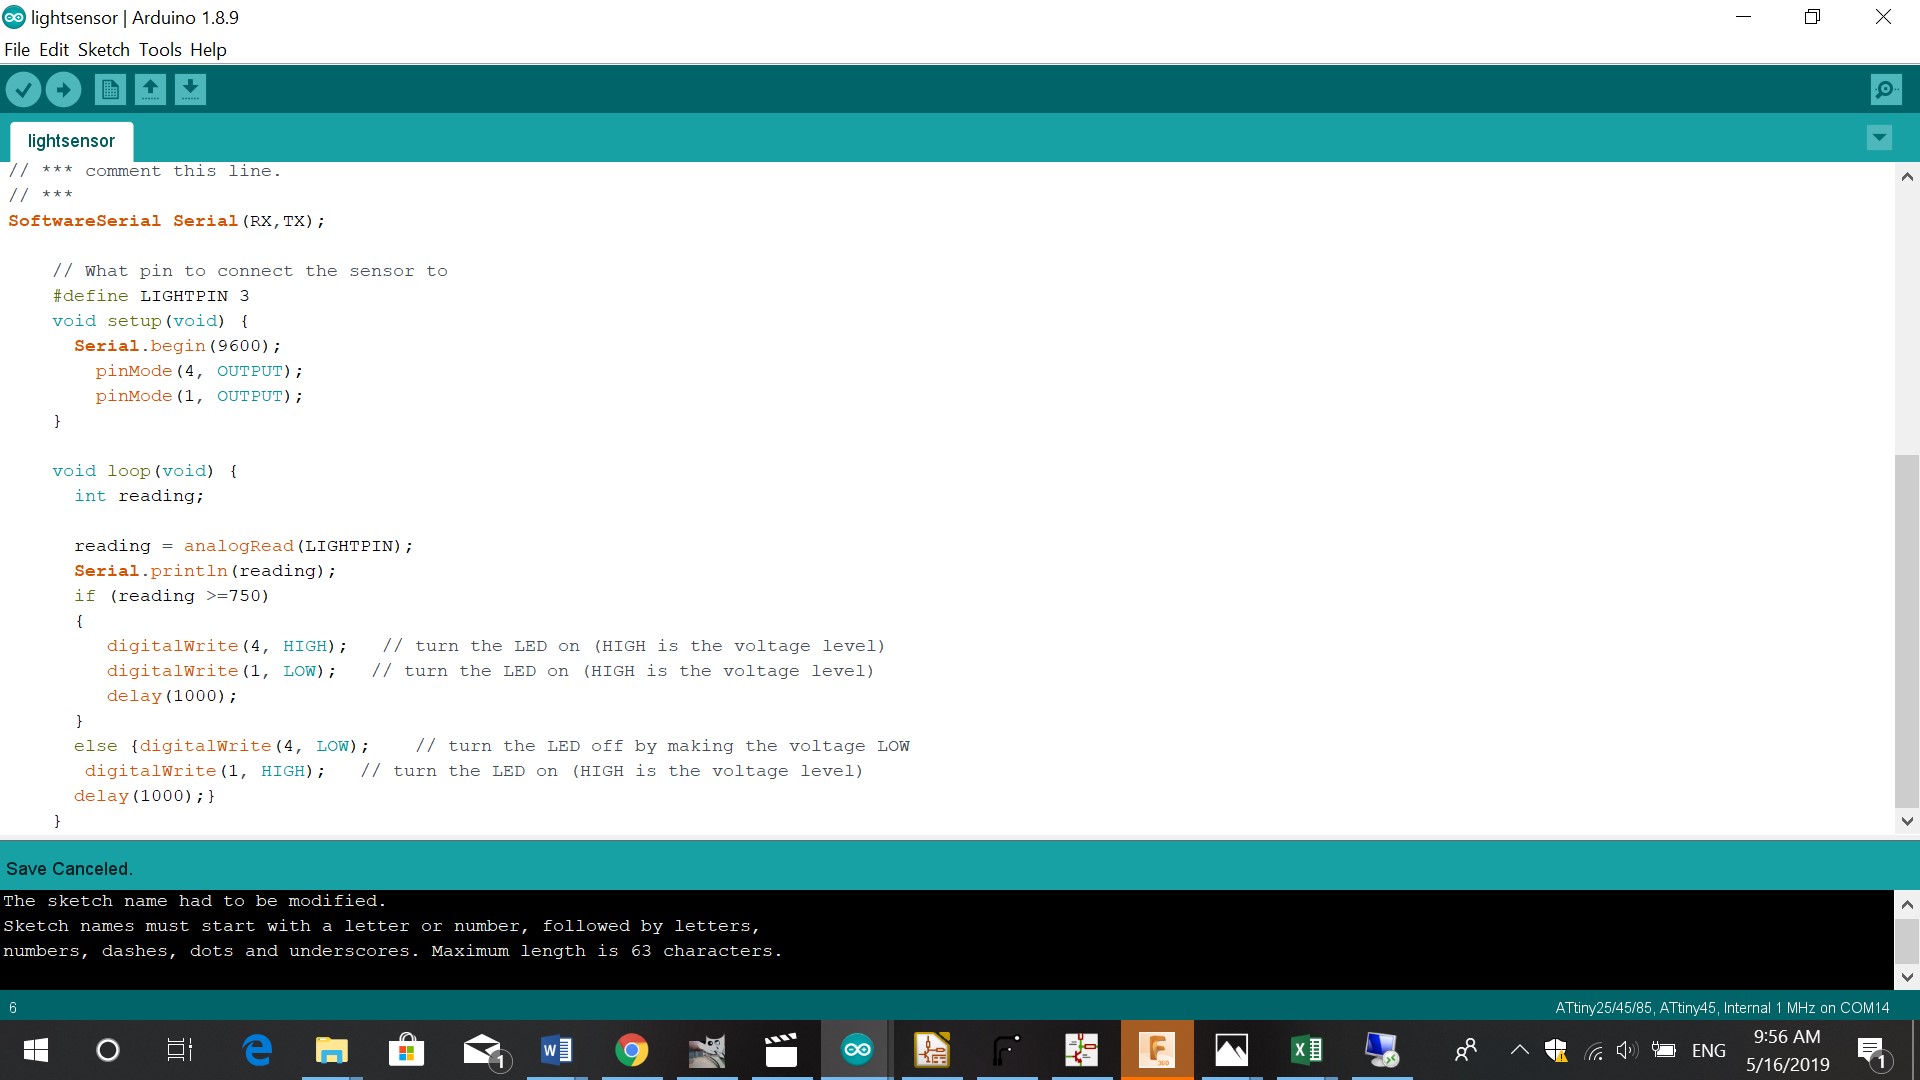Open the tab options dropdown arrow

(x=1879, y=138)
